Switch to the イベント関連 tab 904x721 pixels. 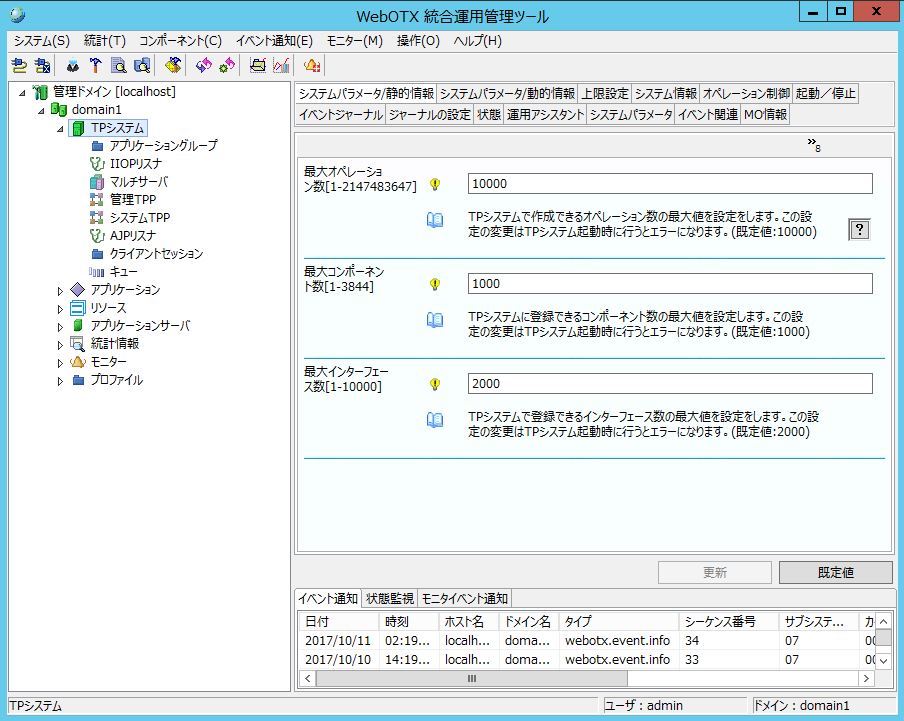pyautogui.click(x=708, y=115)
